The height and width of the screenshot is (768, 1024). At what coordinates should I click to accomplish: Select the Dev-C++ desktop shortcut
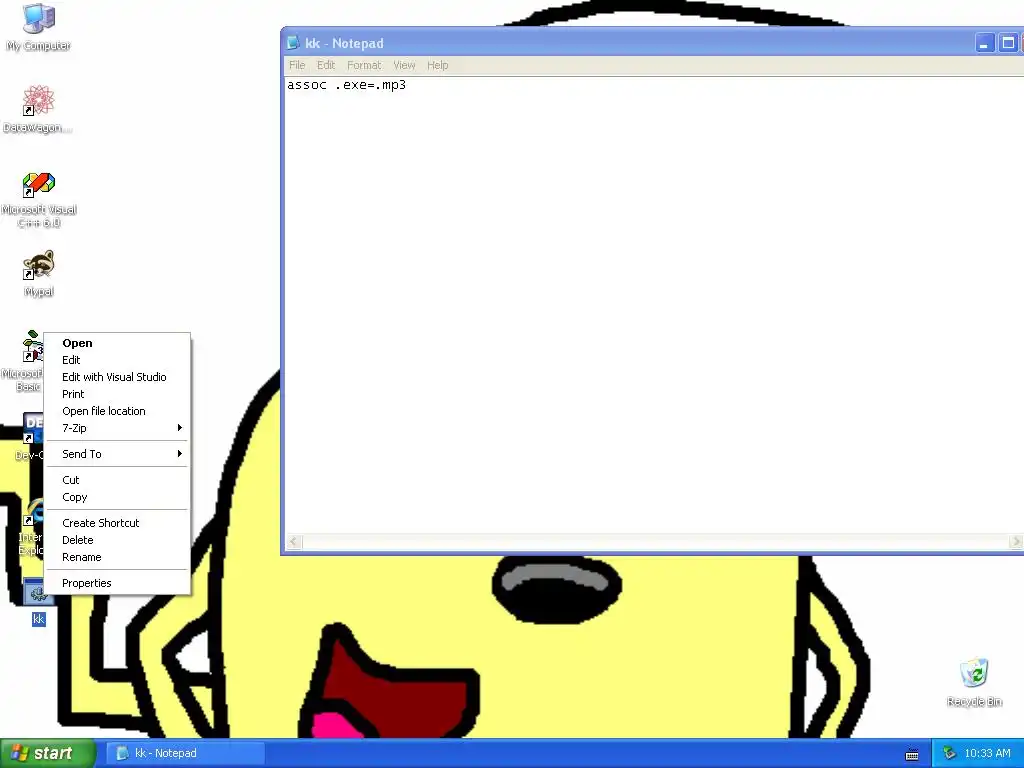pos(32,428)
